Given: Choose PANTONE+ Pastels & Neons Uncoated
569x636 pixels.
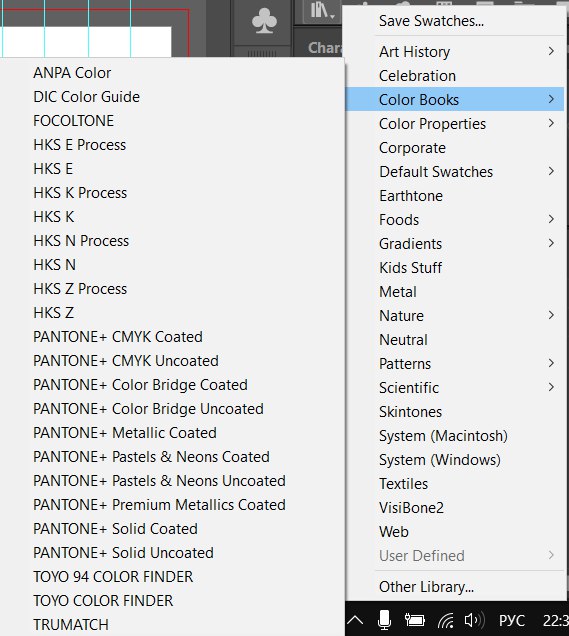Looking at the screenshot, I should [172, 481].
